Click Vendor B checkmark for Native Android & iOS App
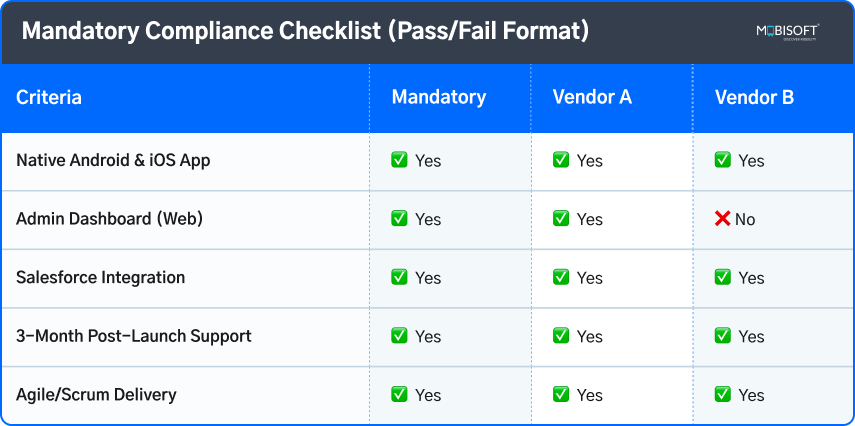 [723, 160]
